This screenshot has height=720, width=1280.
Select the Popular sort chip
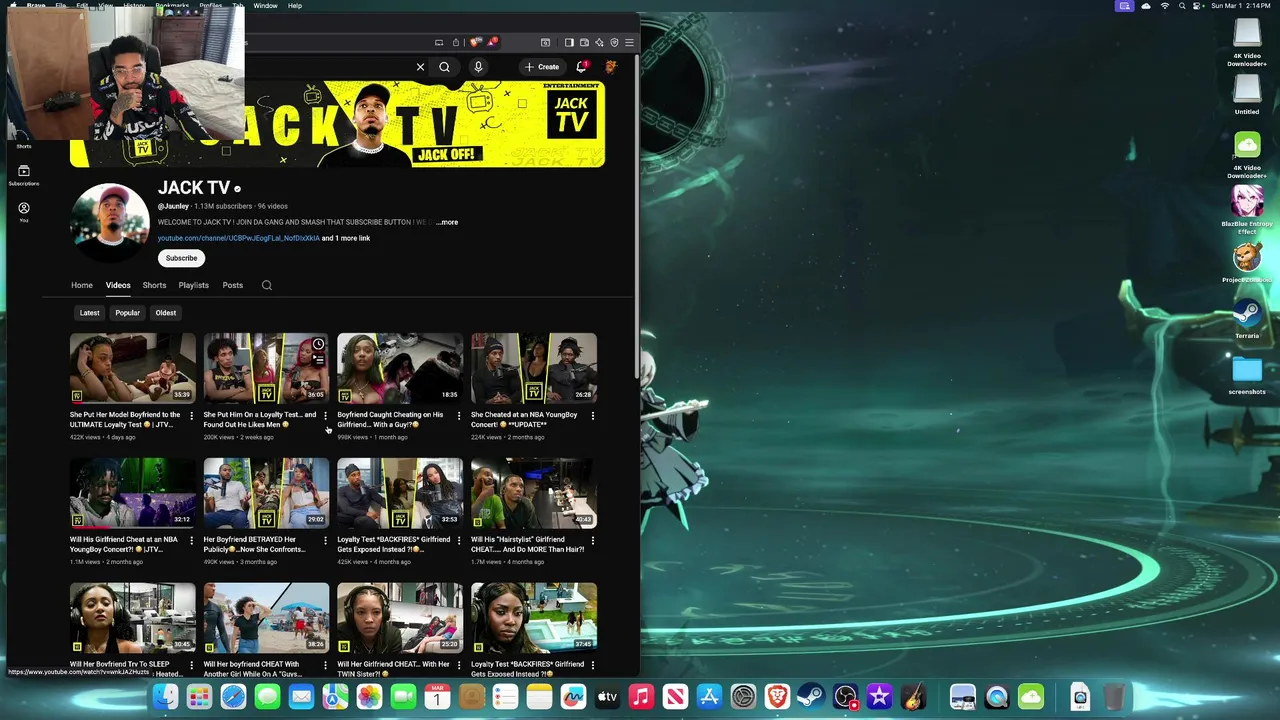pos(127,313)
